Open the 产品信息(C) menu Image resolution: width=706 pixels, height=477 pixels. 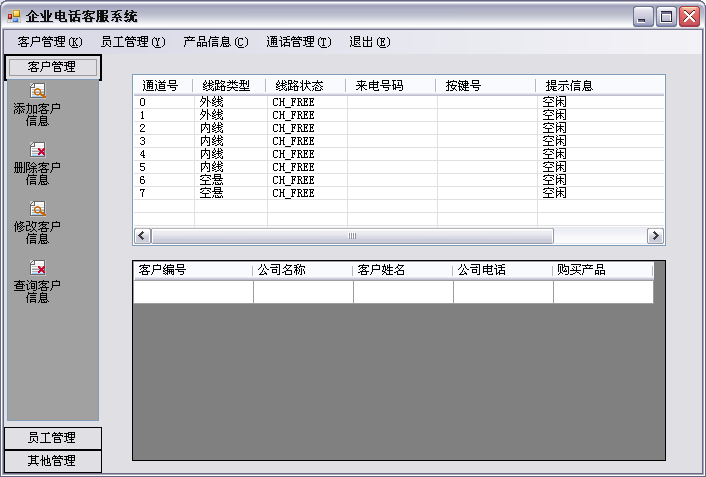(216, 42)
